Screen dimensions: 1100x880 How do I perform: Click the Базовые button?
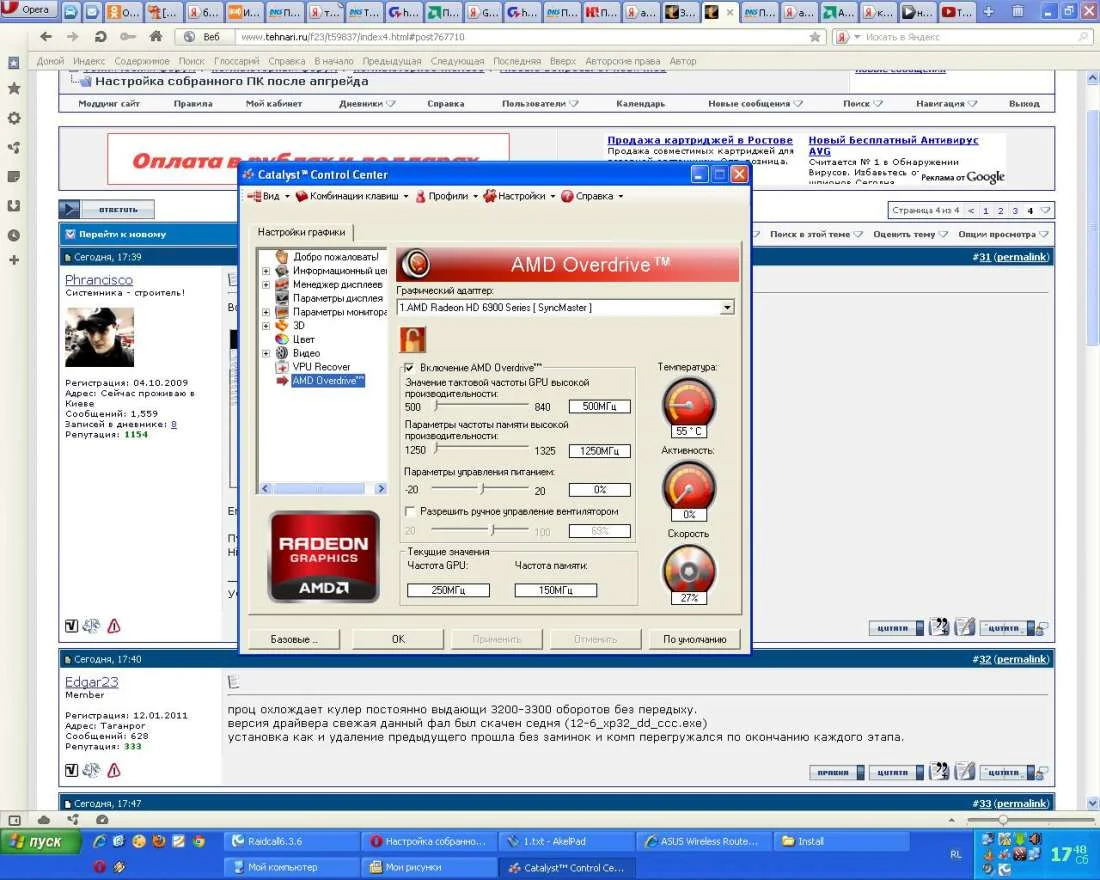point(294,639)
